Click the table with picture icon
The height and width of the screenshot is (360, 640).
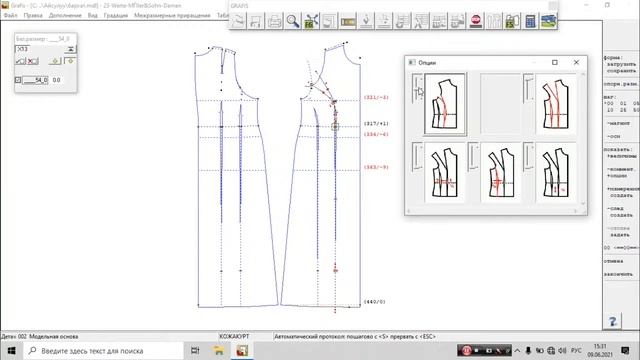[457, 21]
